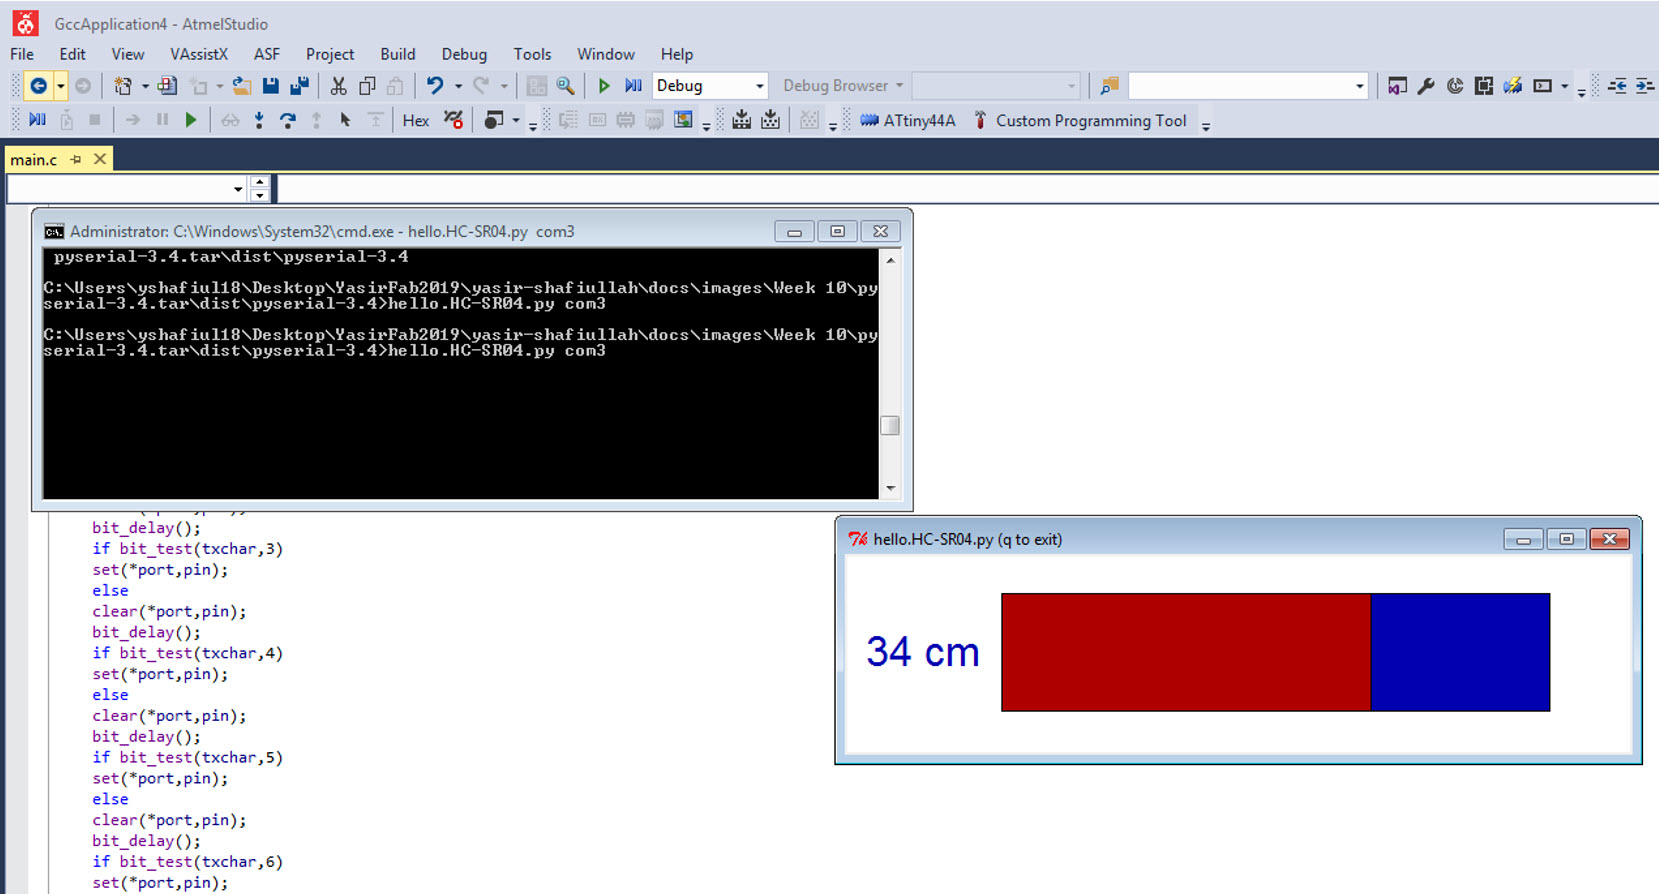
Task: Click the Run To Cursor pointer icon
Action: click(x=345, y=120)
